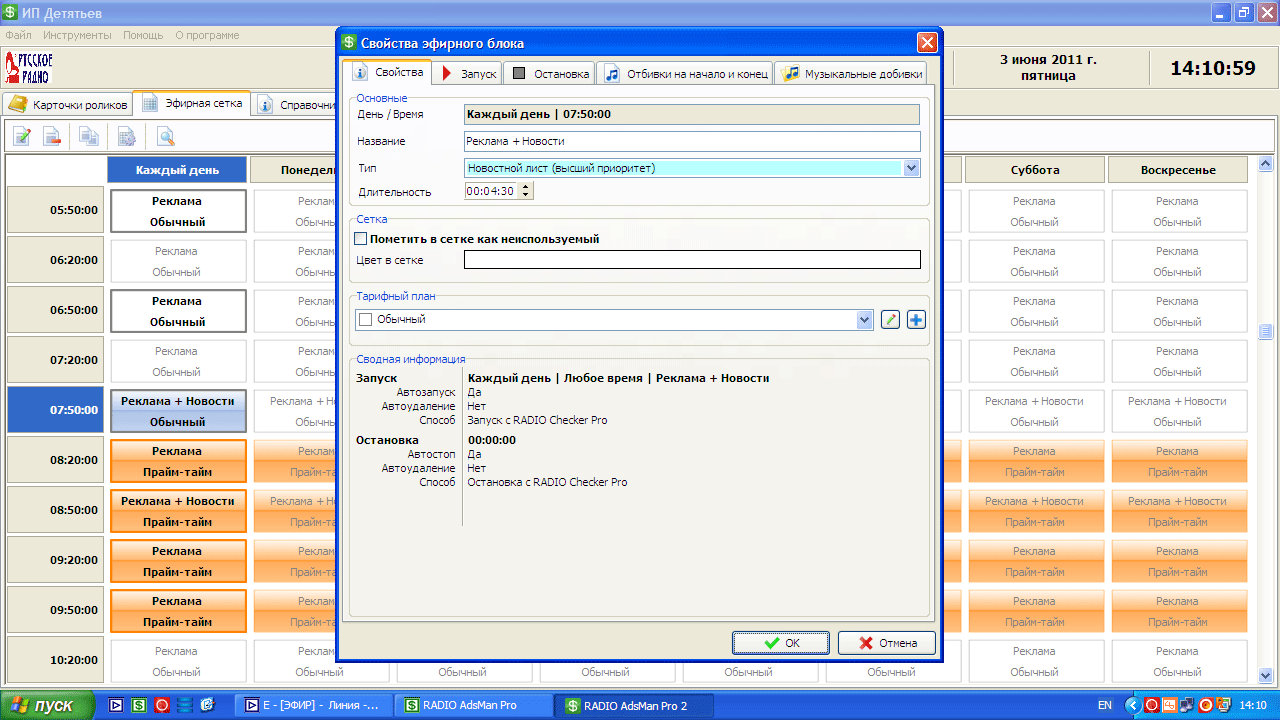Viewport: 1280px width, 720px height.
Task: Decrease Длительность with the down spinner arrow
Action: tap(527, 195)
